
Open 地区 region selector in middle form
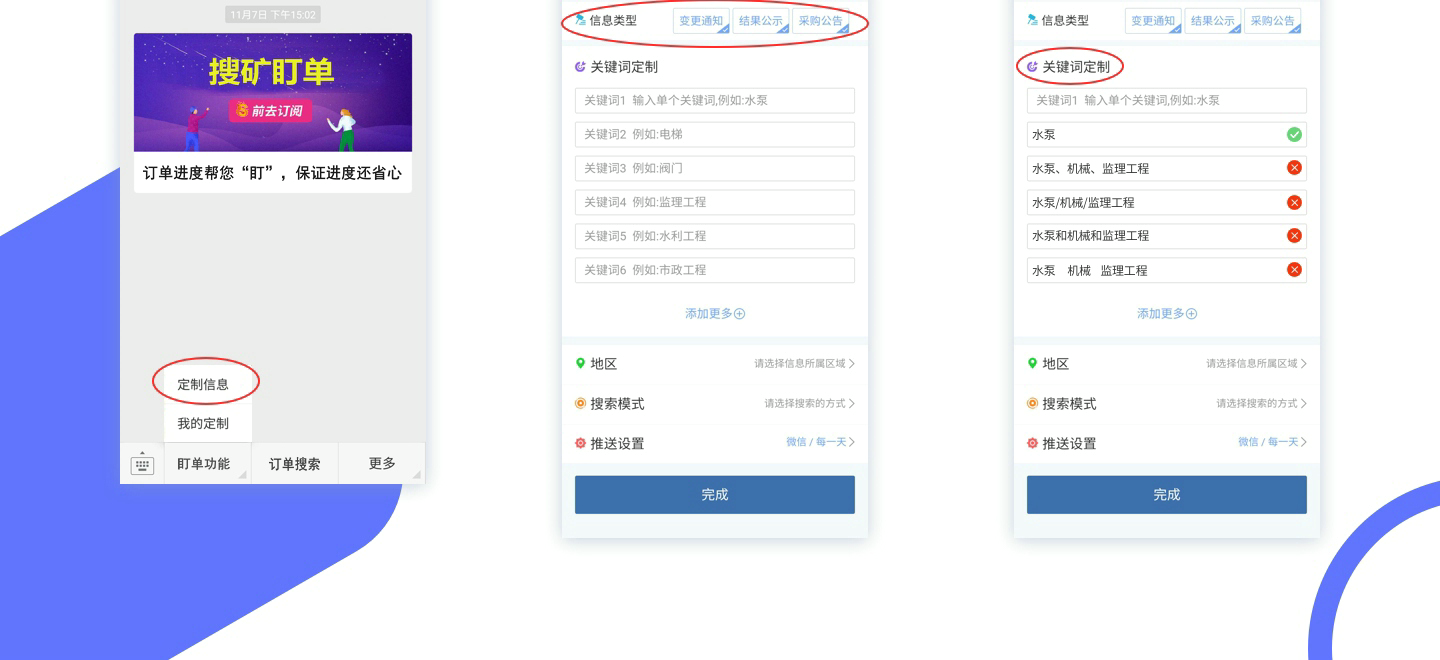click(x=715, y=364)
